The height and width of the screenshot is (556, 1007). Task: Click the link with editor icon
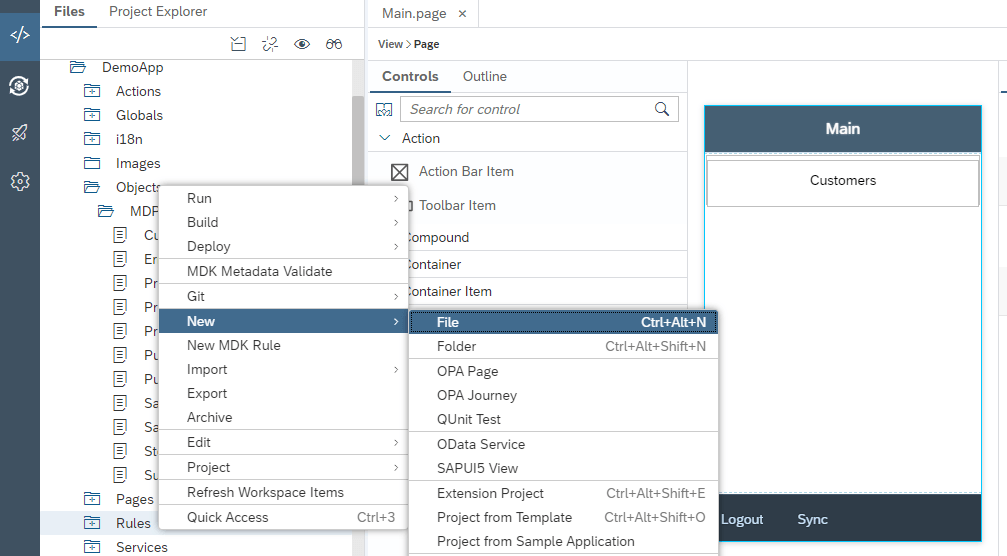point(270,44)
